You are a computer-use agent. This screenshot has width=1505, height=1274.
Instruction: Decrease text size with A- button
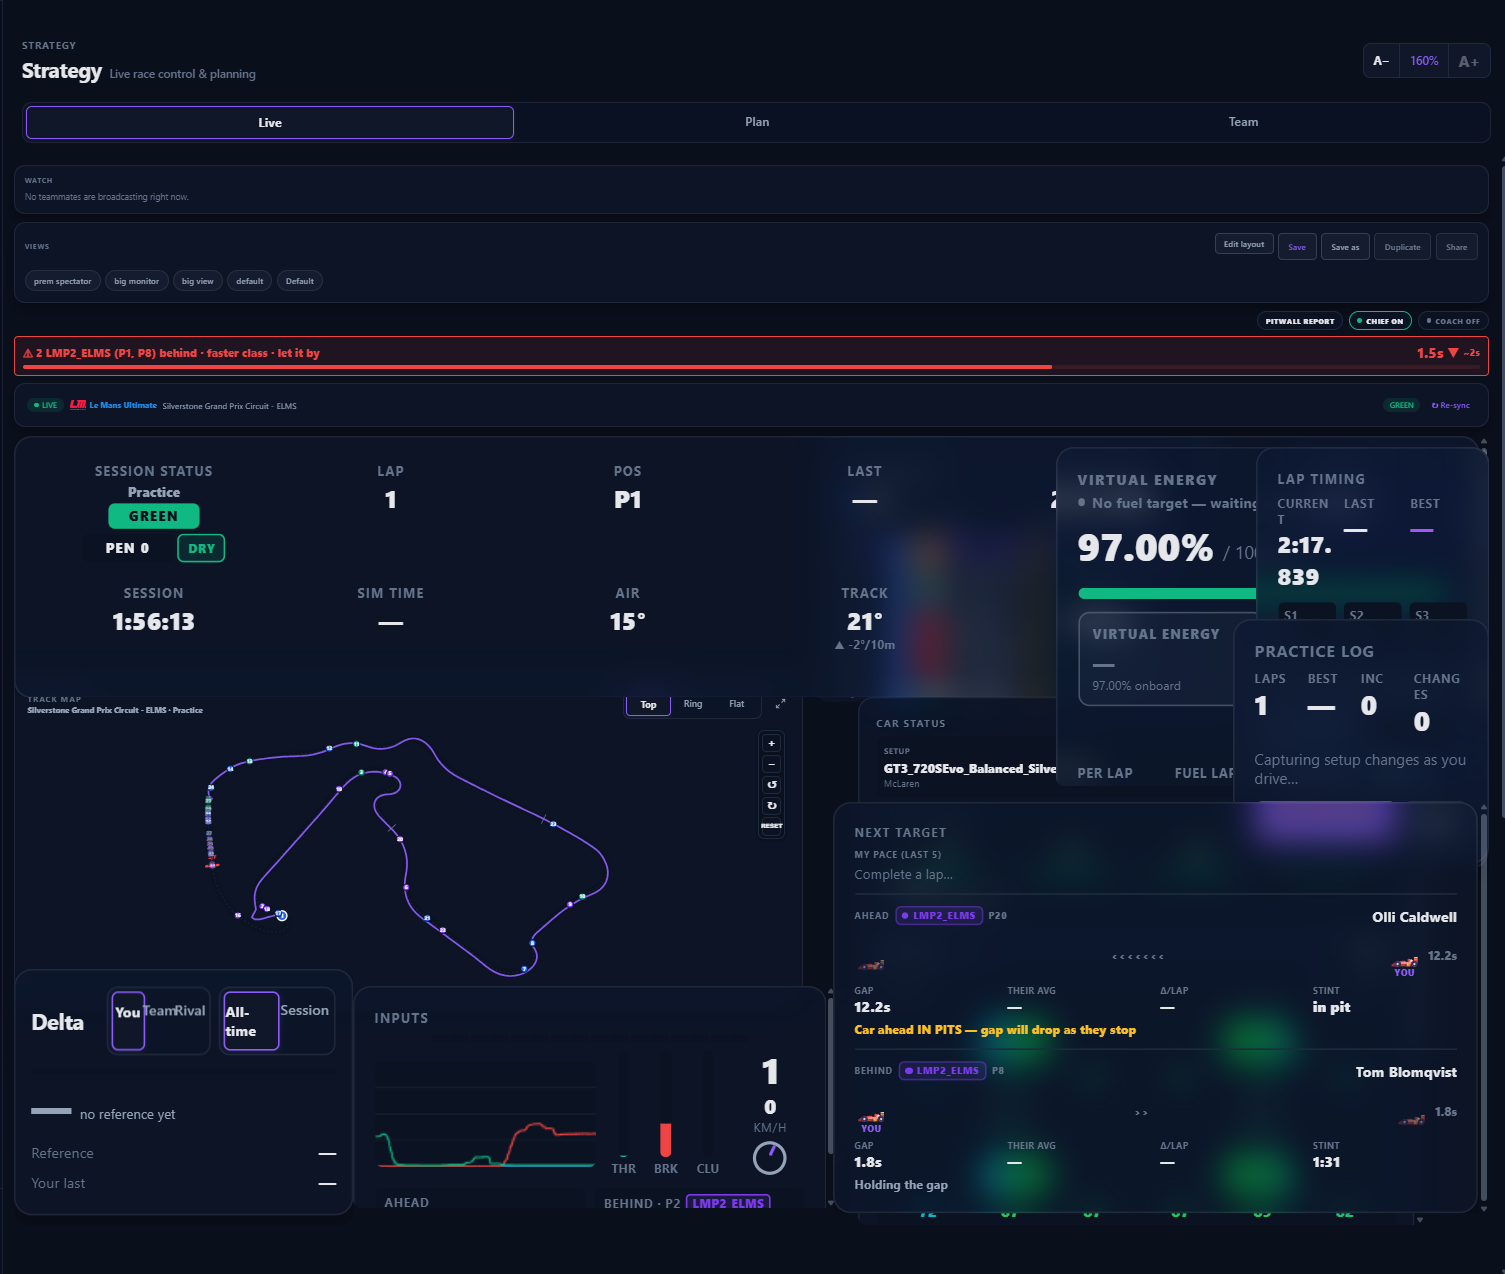pos(1381,61)
